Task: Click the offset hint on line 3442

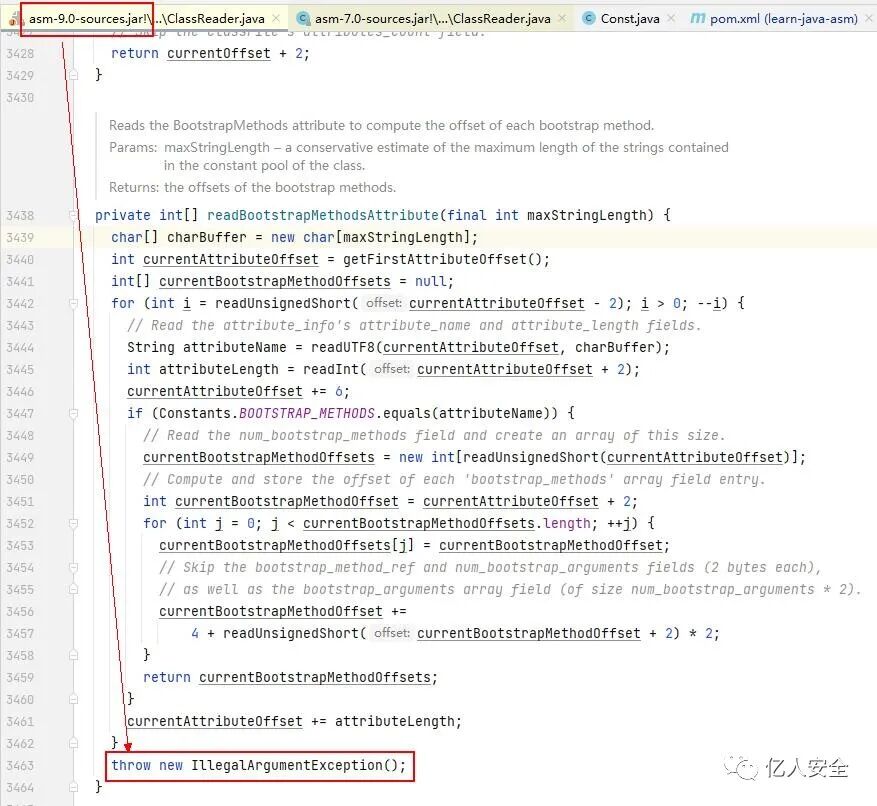Action: (384, 303)
